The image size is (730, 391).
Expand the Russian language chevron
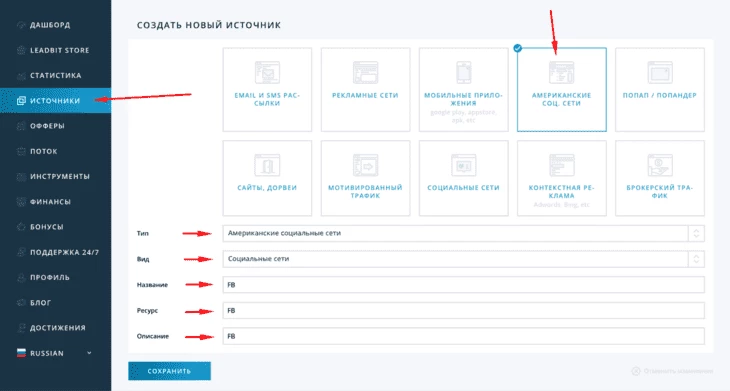click(89, 353)
